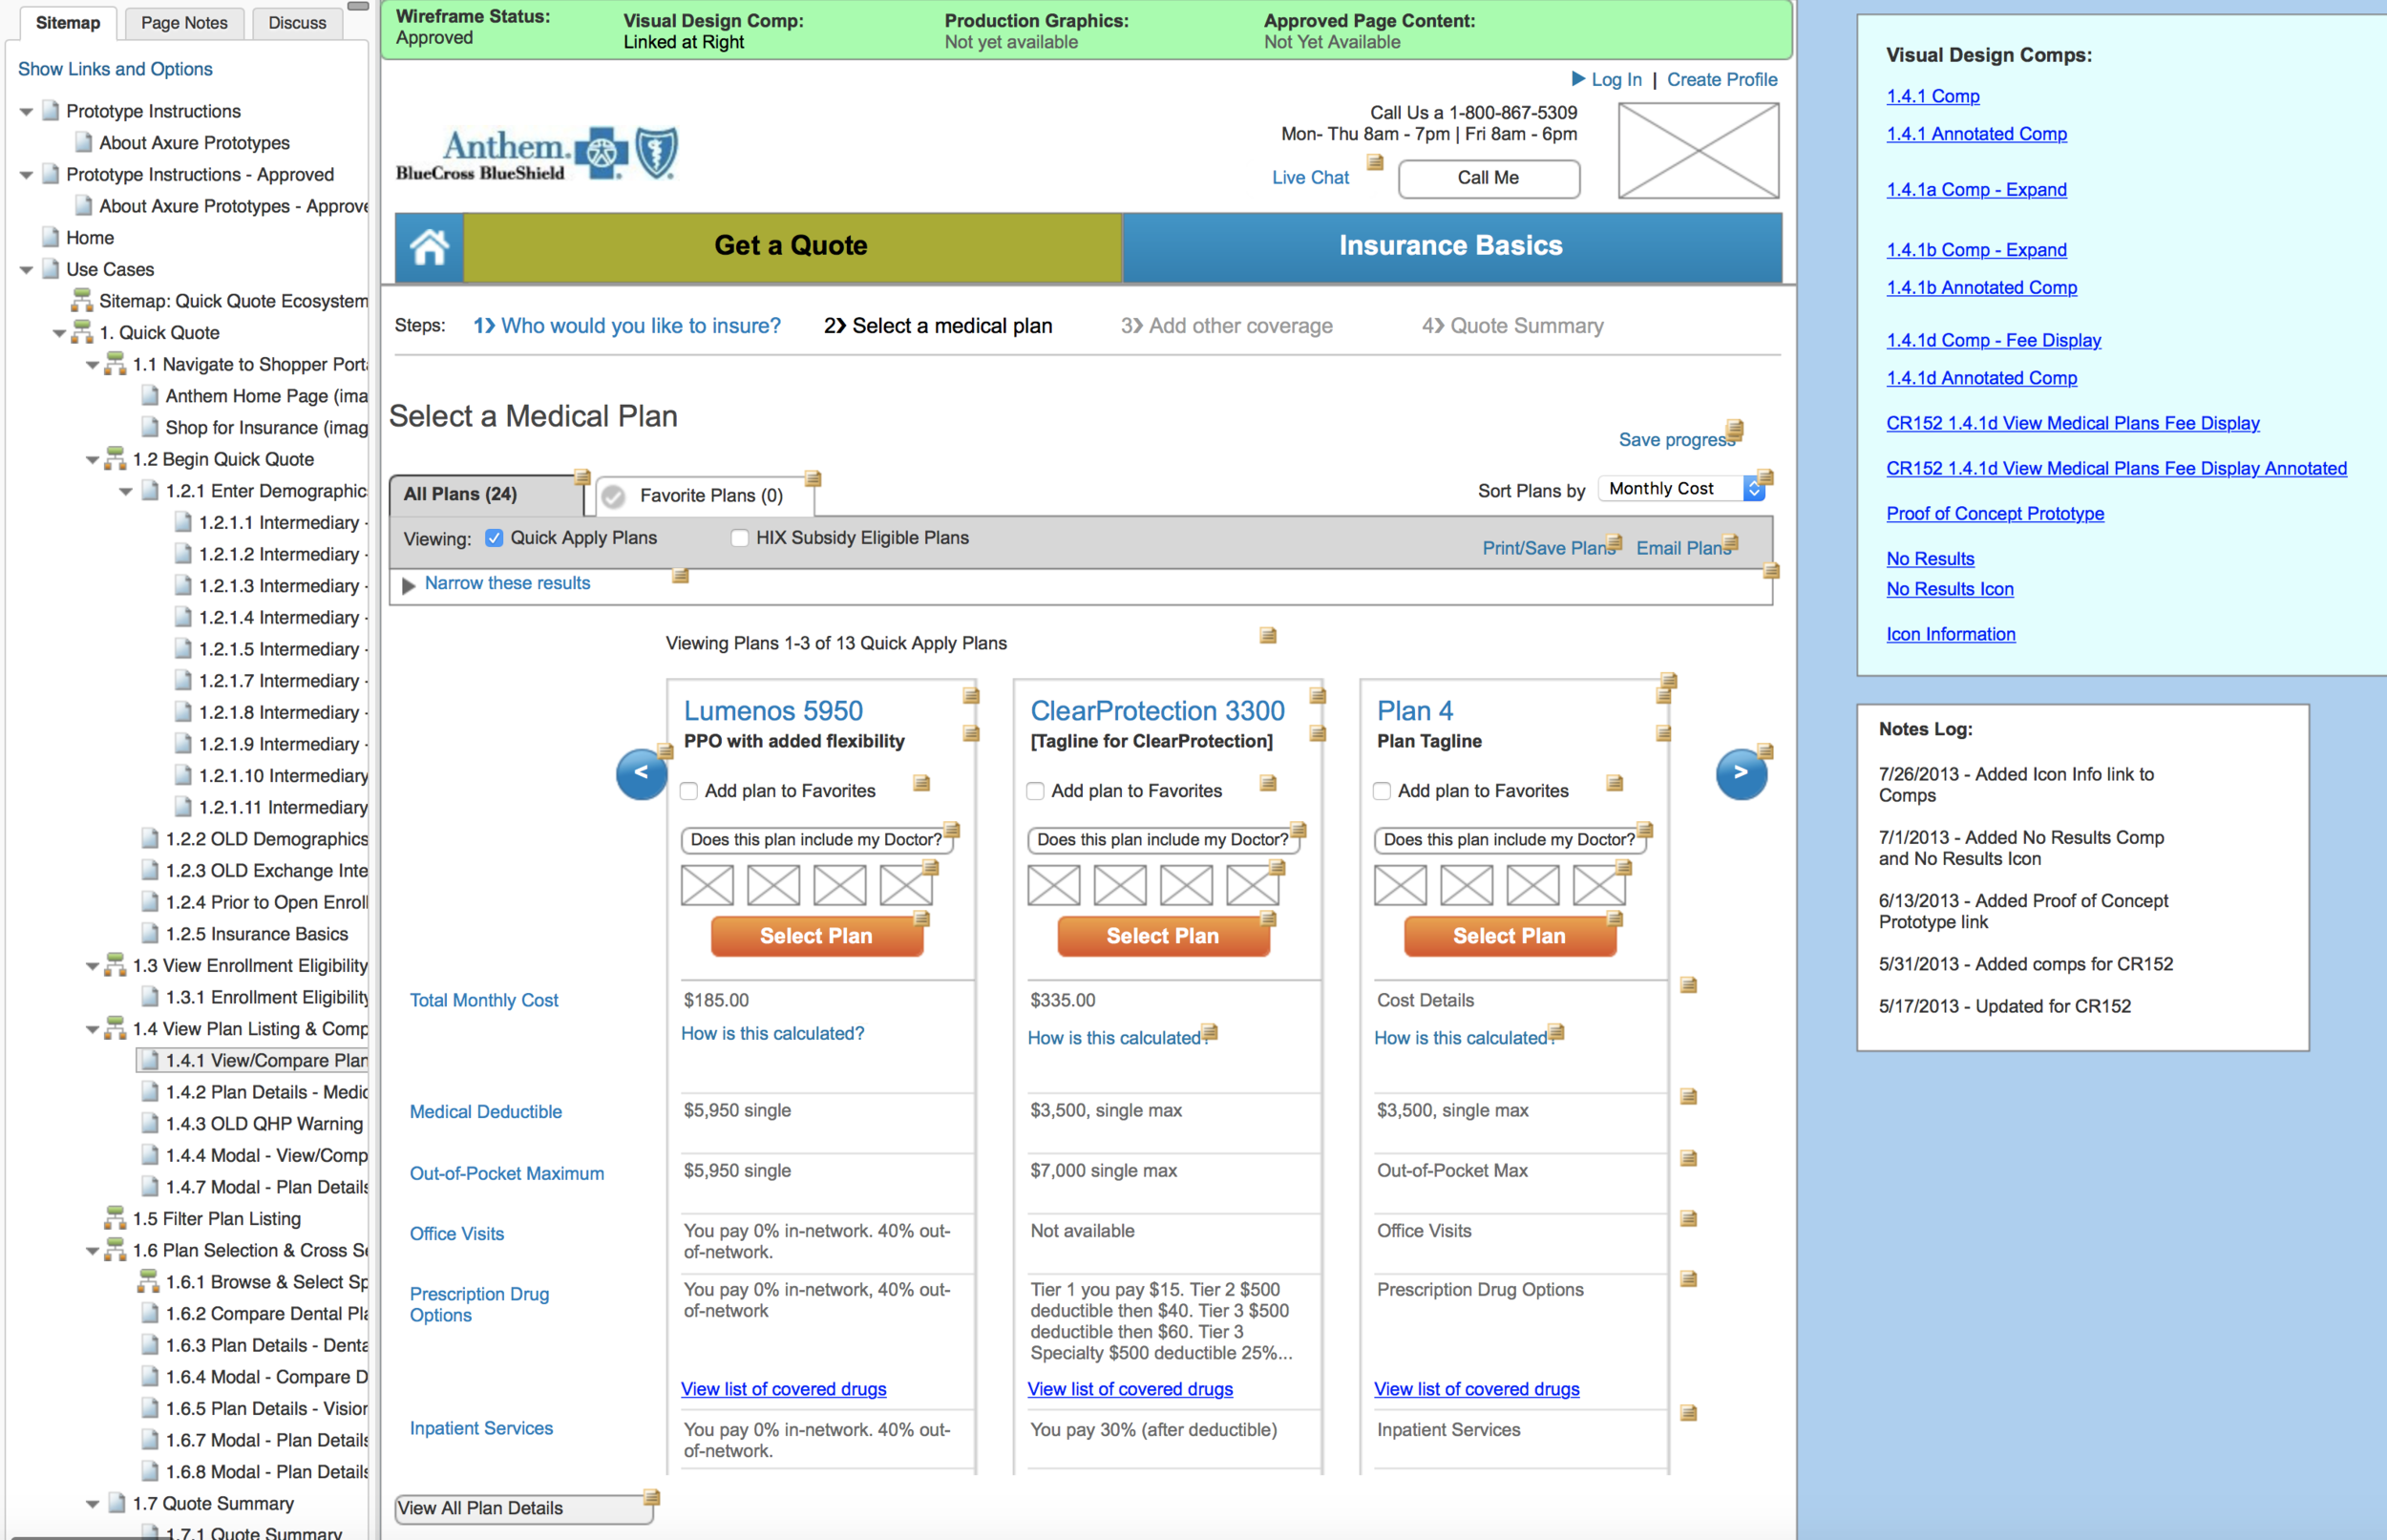Open Favorite Plans (0) tab
This screenshot has width=2387, height=1540.
point(703,495)
